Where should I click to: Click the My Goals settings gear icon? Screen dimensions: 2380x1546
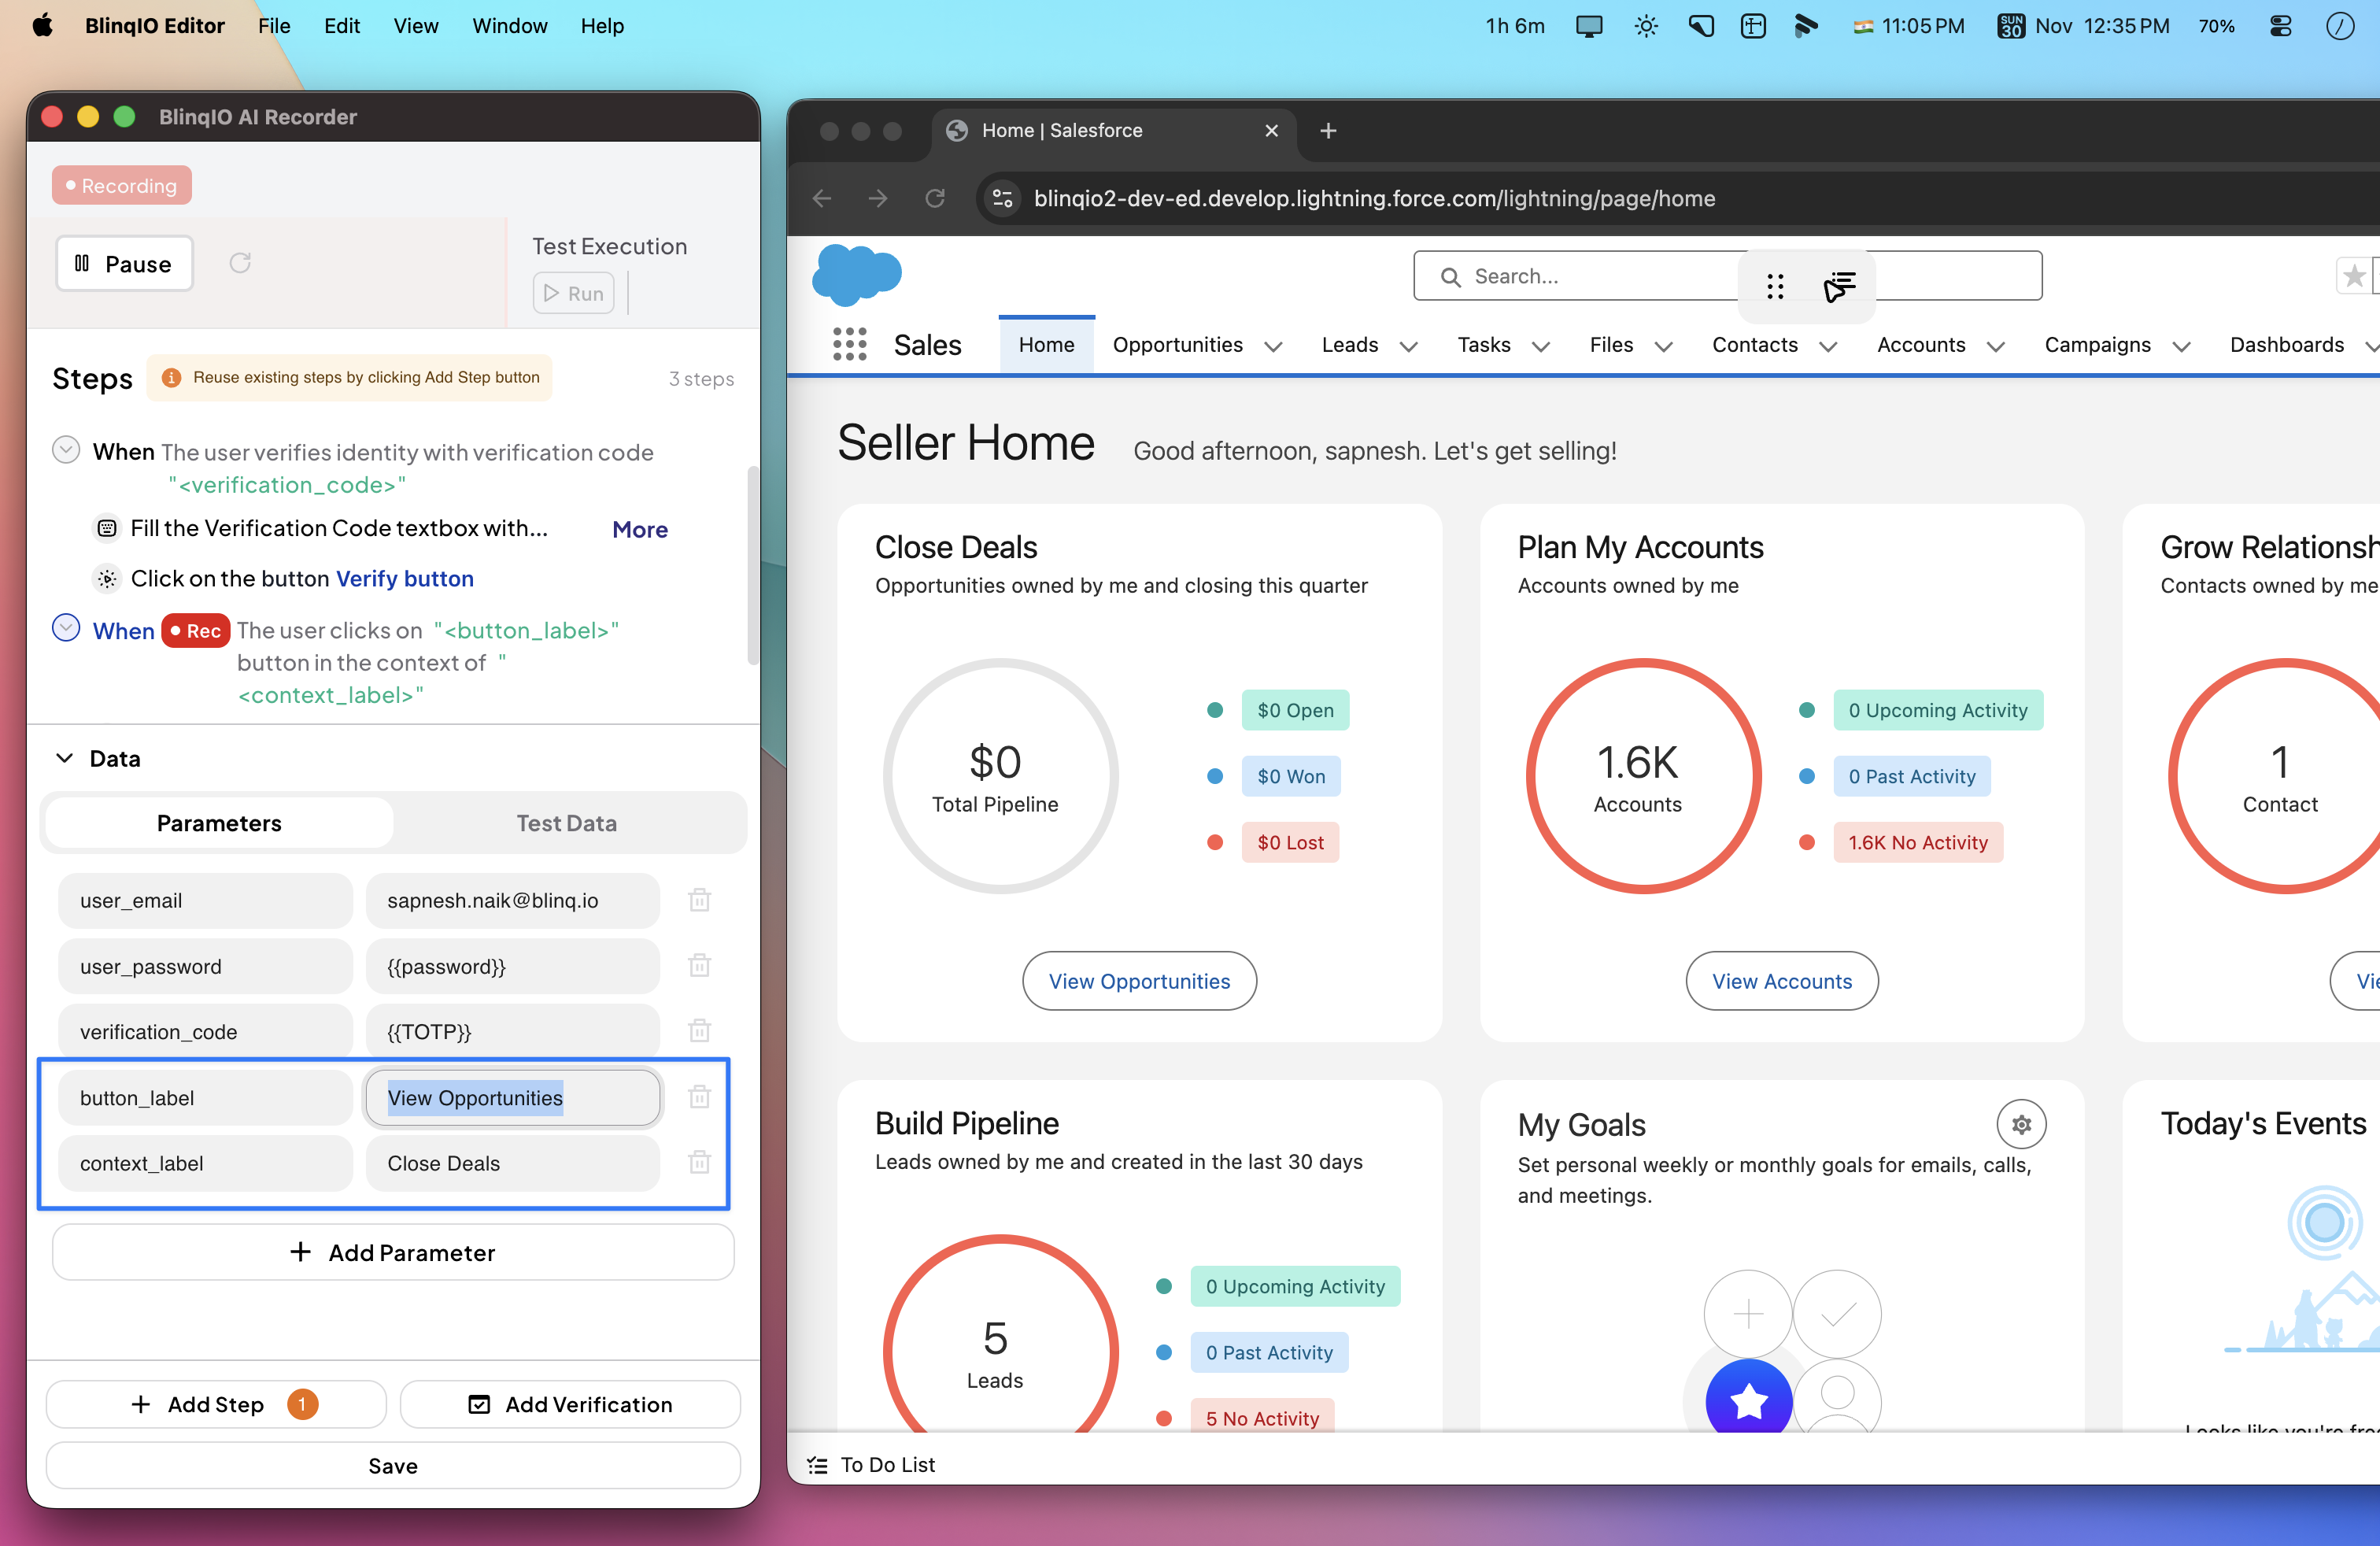click(2021, 1124)
